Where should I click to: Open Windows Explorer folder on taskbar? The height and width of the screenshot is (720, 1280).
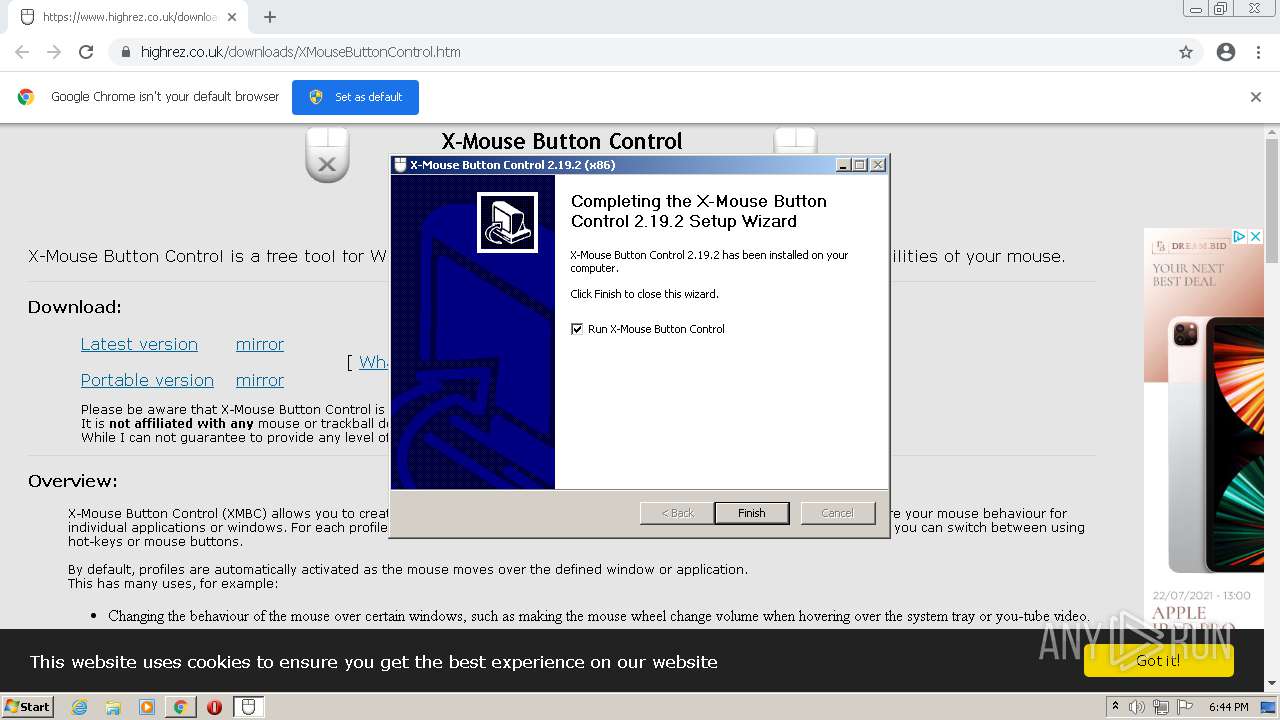click(x=113, y=707)
